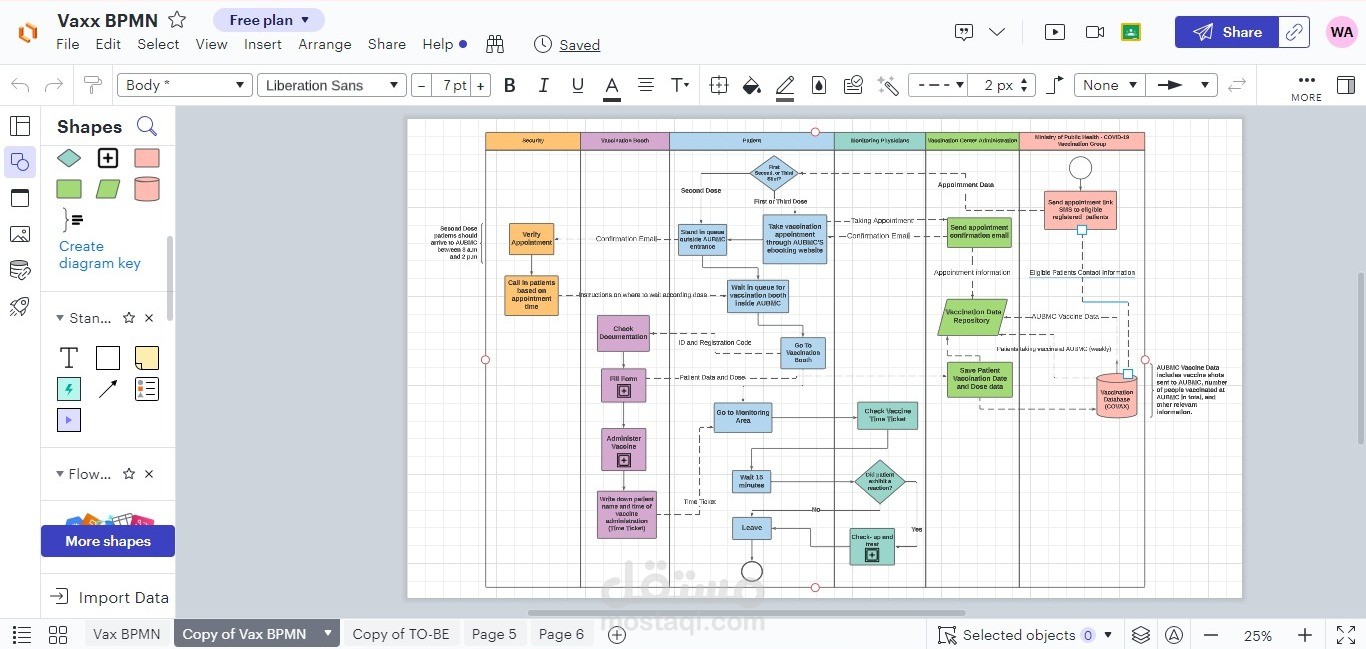Screen dimensions: 1366x649
Task: Increase font size with plus stepper
Action: click(x=481, y=85)
